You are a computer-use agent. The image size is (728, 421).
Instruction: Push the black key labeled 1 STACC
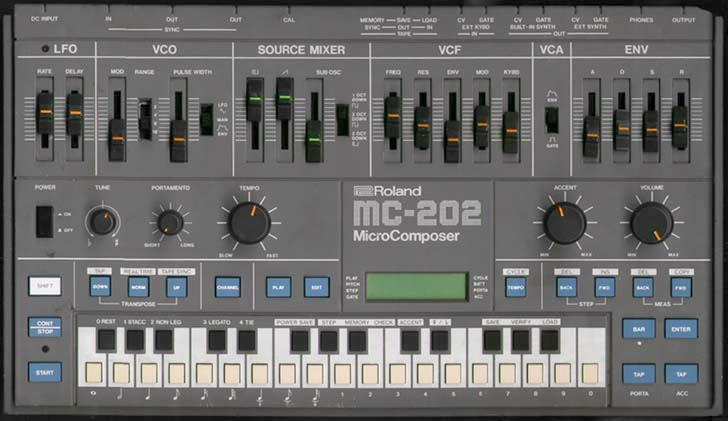tap(135, 340)
